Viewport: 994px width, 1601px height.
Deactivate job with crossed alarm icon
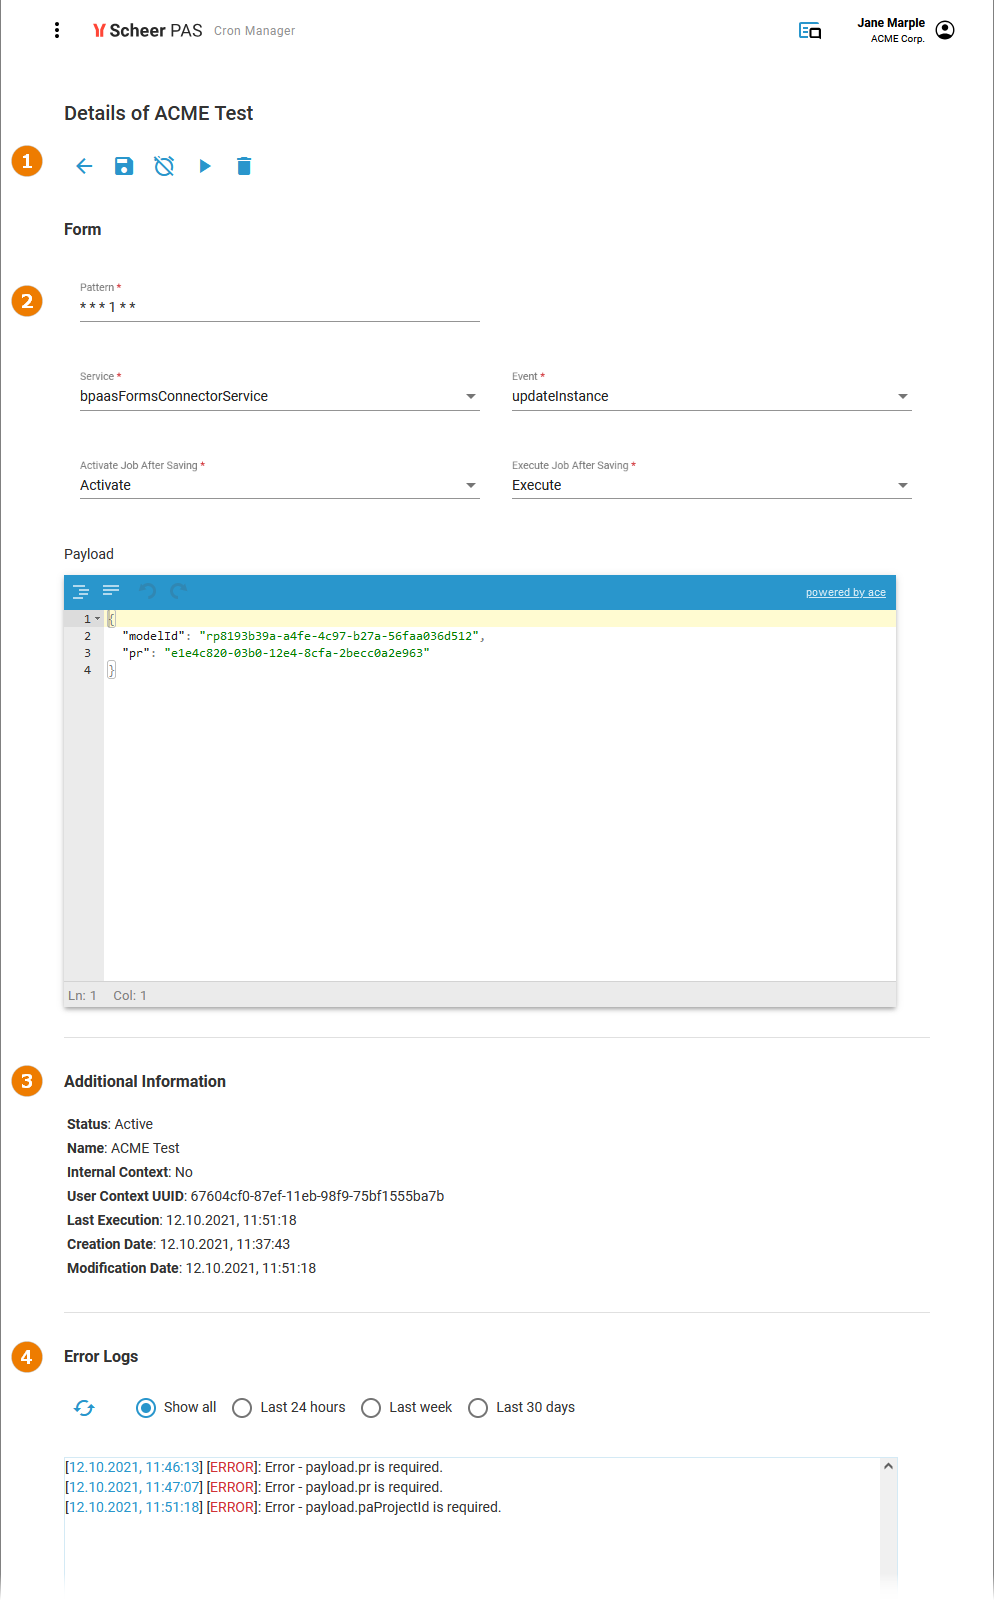coord(164,166)
